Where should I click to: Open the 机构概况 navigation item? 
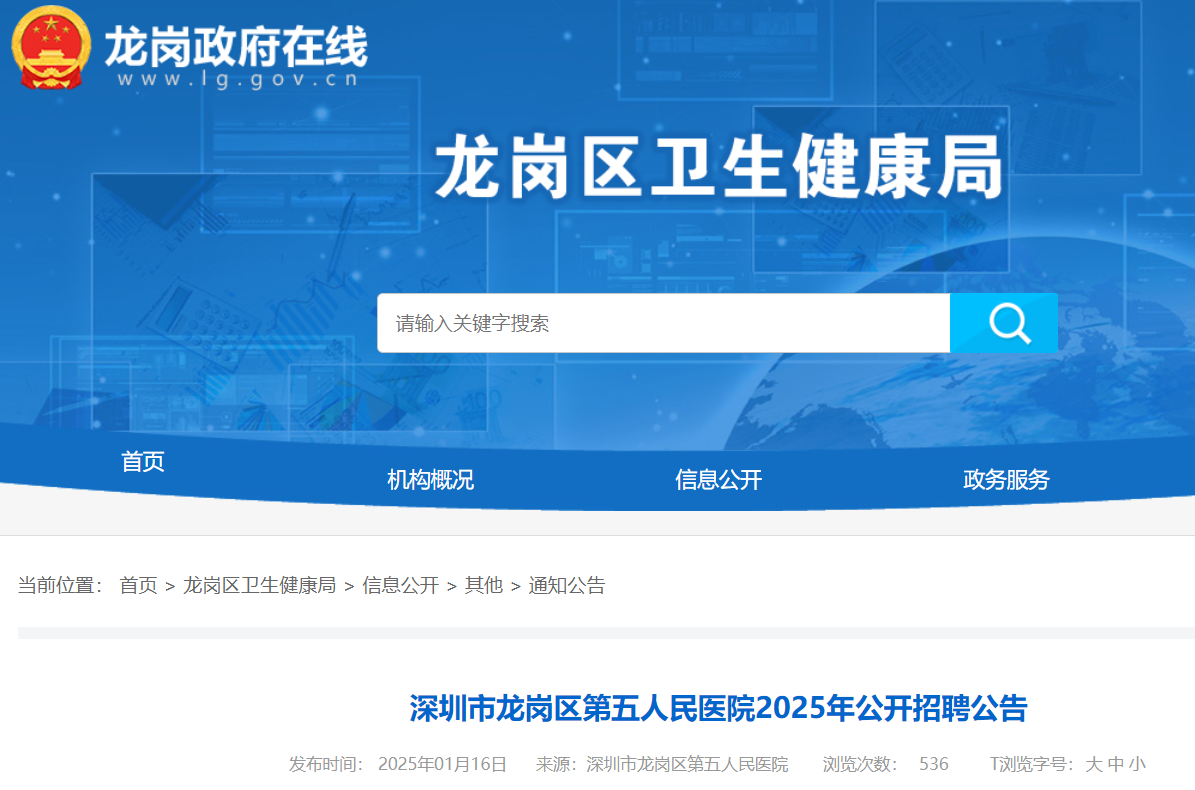[430, 479]
